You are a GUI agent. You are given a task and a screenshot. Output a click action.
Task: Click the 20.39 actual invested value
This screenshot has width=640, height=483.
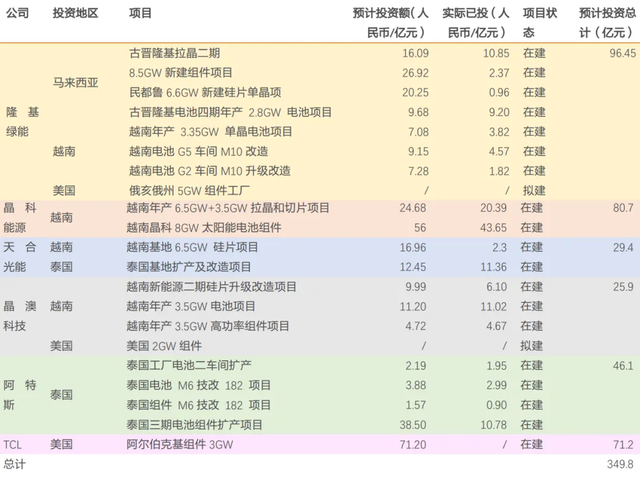(x=493, y=208)
